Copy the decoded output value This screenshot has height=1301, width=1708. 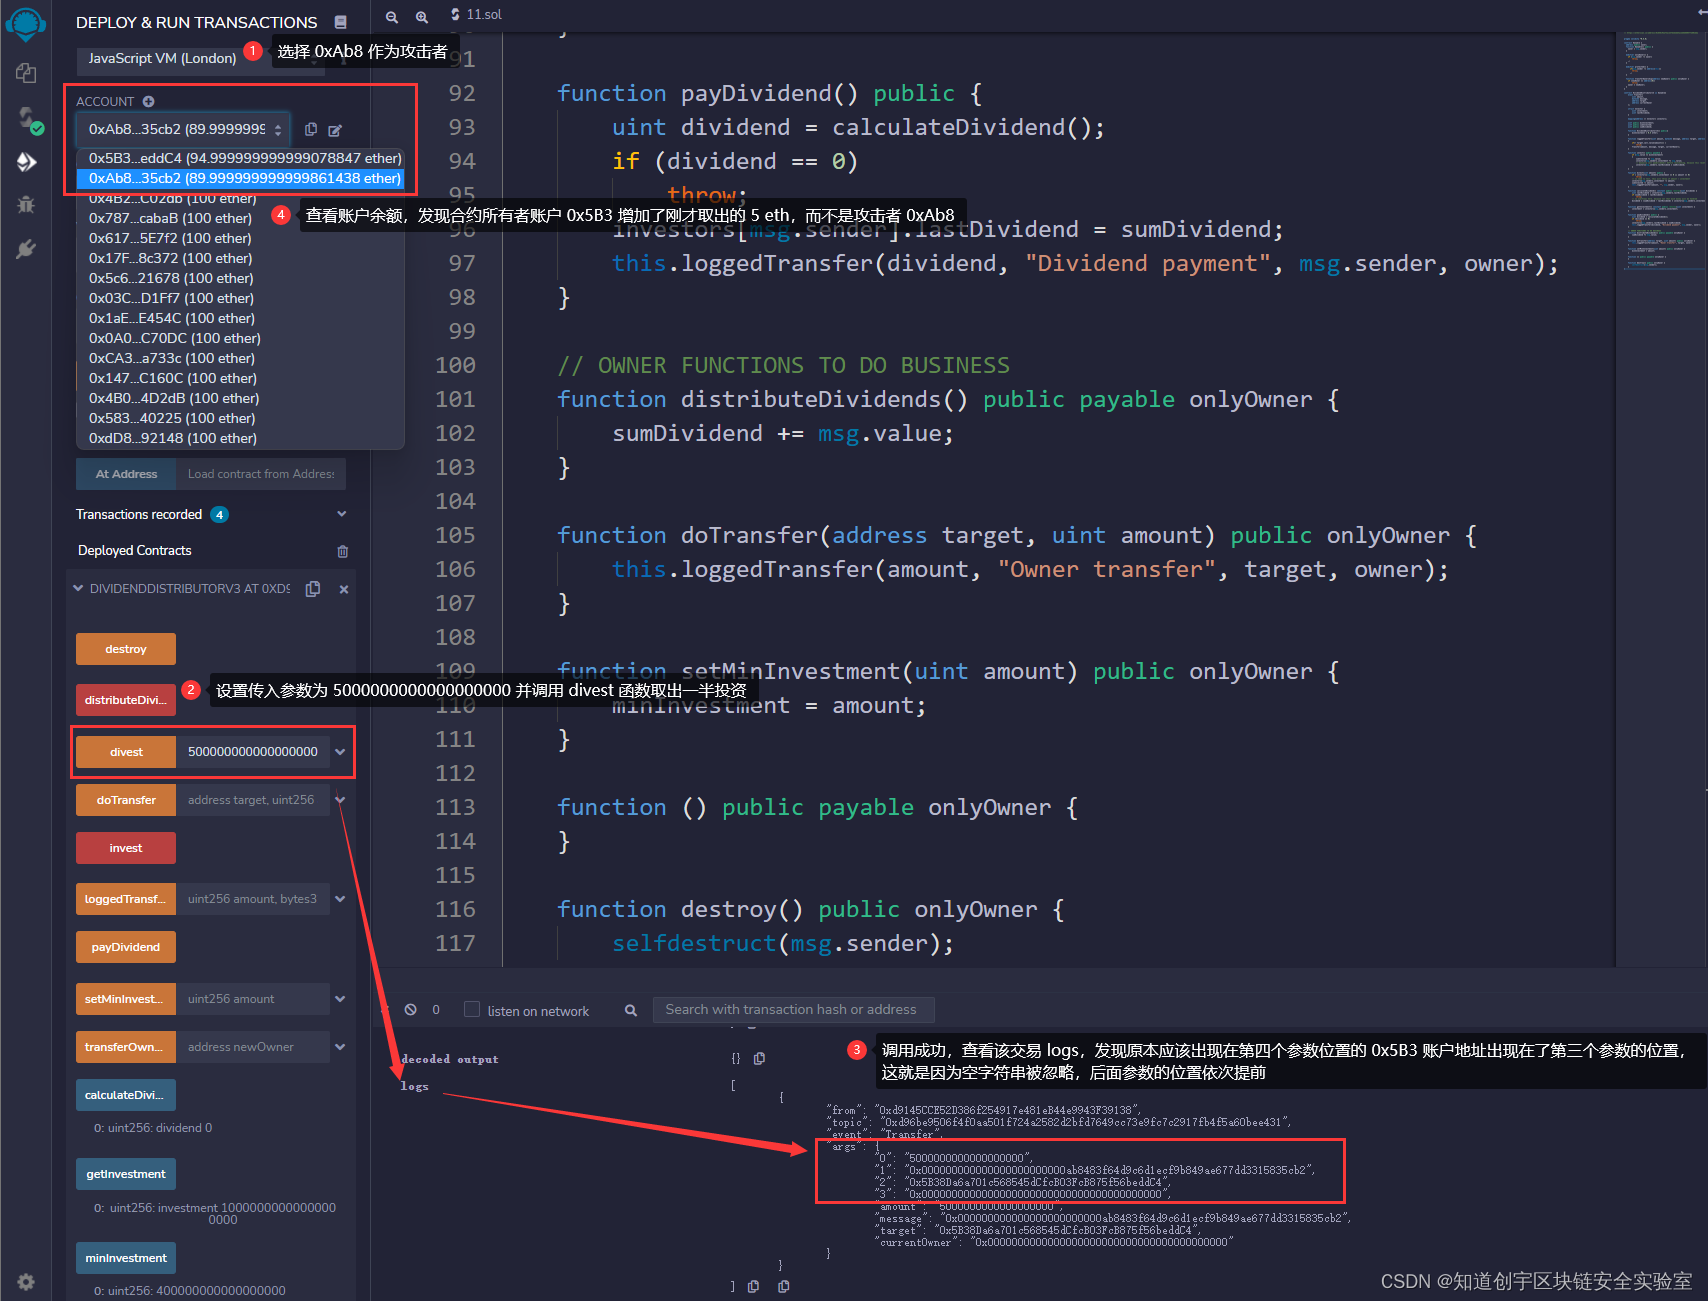point(760,1058)
